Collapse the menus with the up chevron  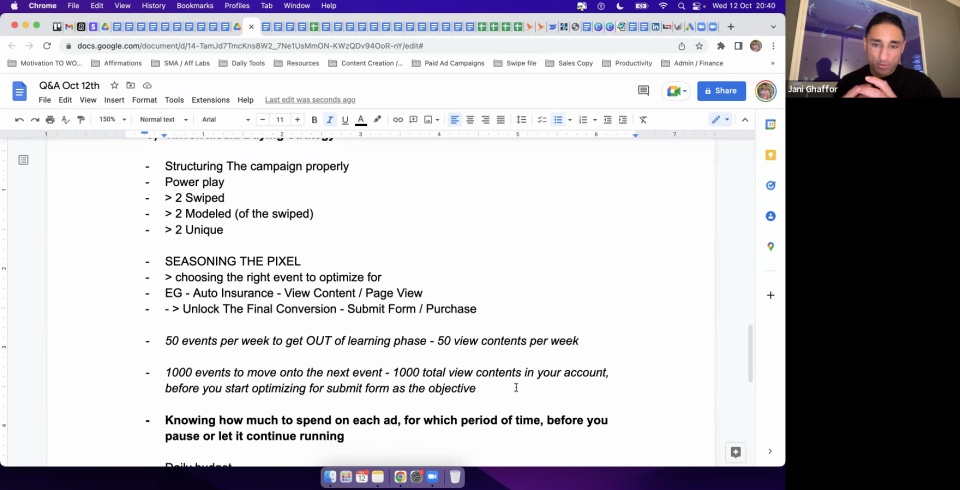click(x=745, y=119)
